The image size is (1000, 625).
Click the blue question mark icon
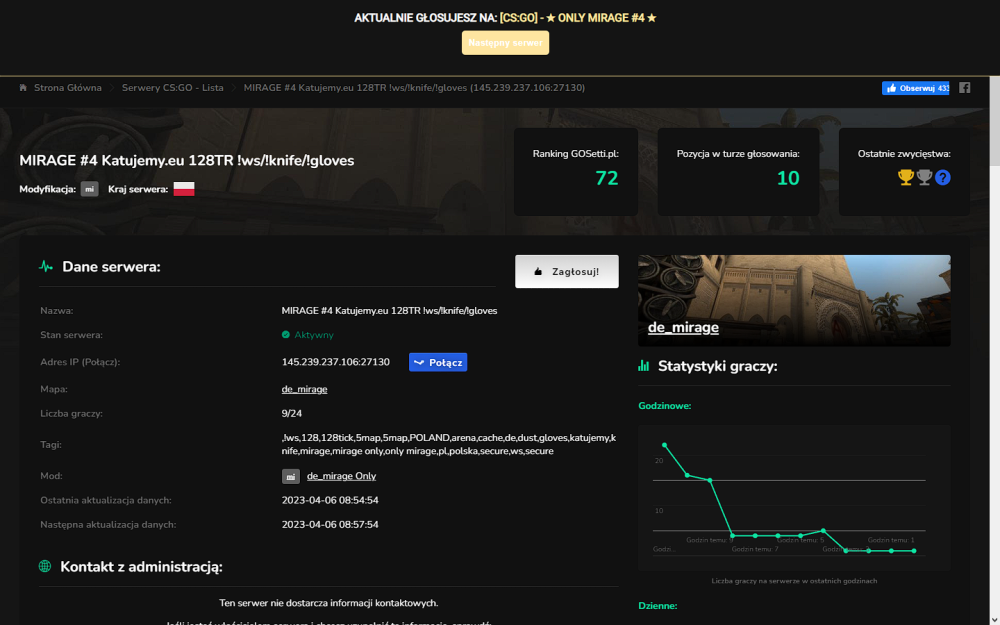(943, 177)
